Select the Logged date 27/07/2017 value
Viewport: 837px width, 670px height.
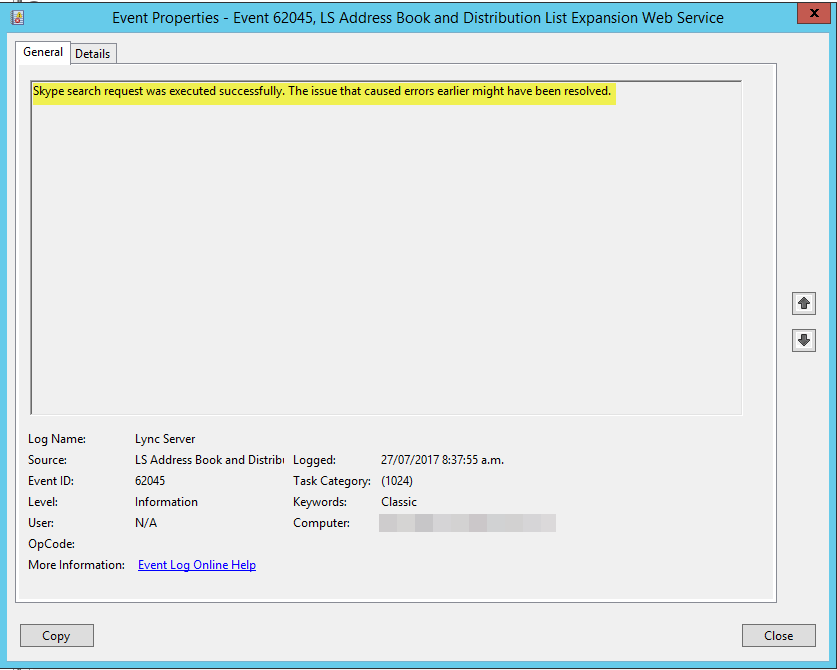442,460
